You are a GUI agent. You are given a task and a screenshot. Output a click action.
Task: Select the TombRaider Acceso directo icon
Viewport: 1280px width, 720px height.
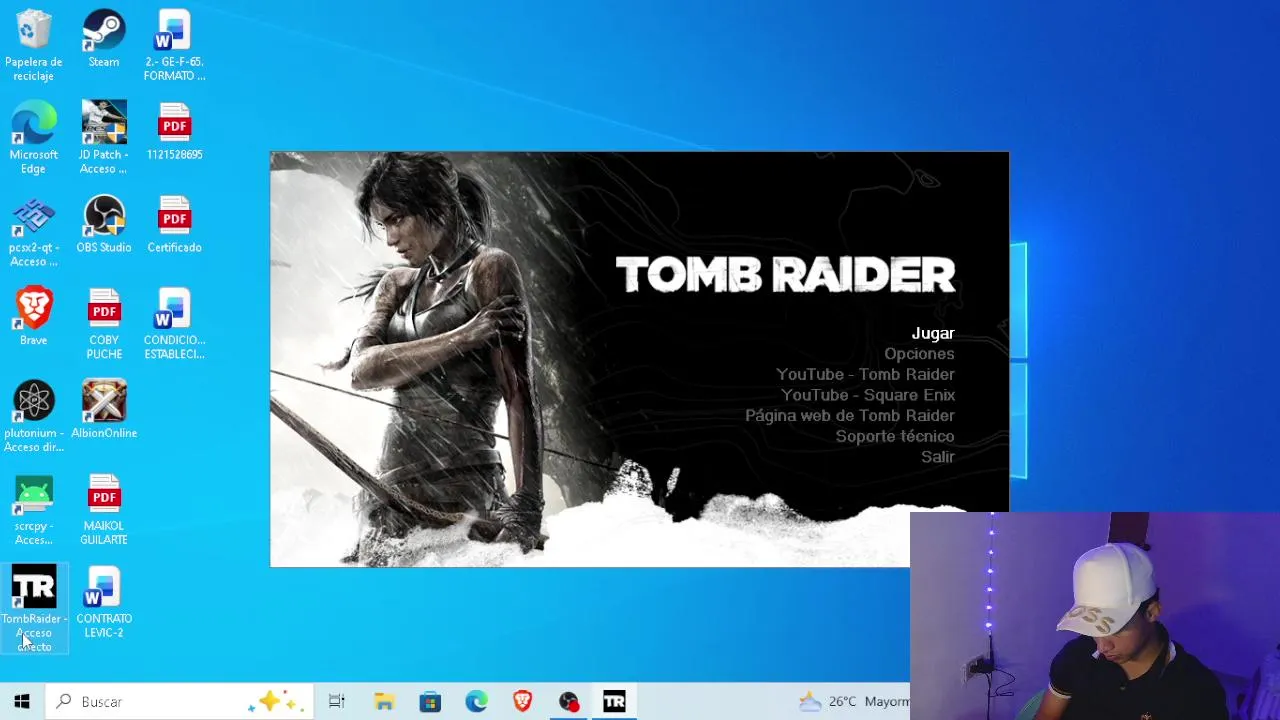click(x=34, y=608)
